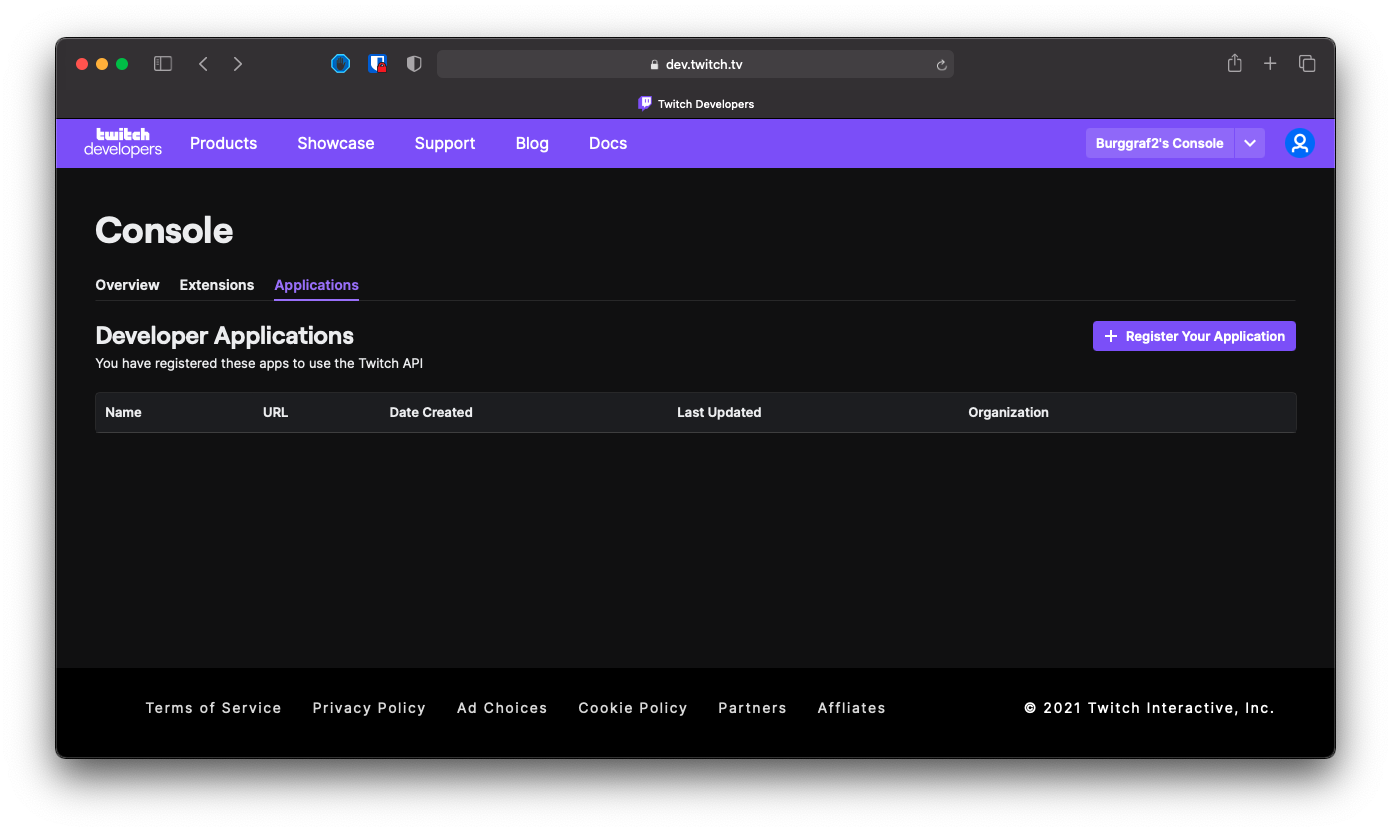Click the tab overview icon
This screenshot has width=1391, height=832.
pos(1307,63)
